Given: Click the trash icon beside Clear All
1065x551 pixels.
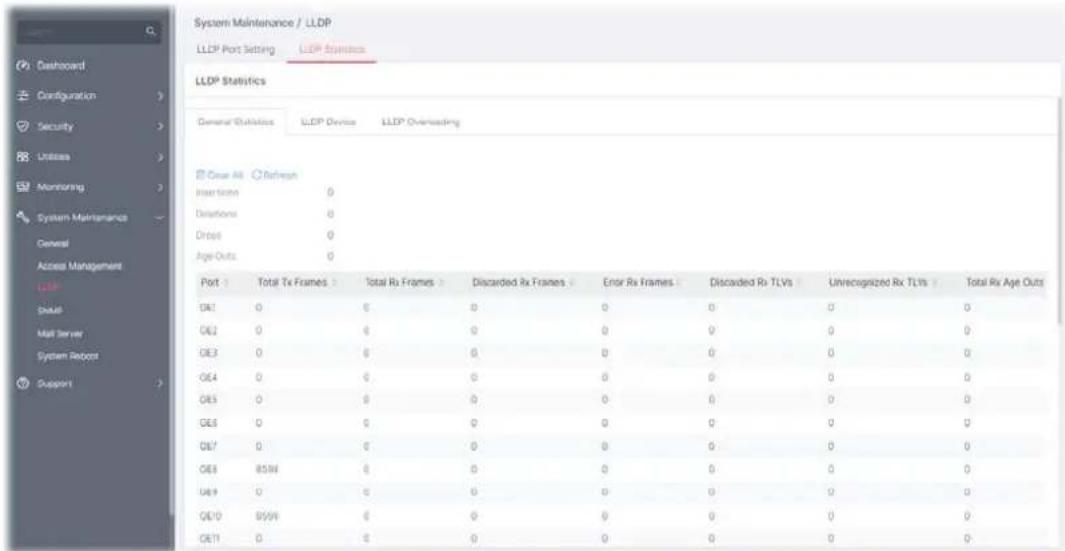Looking at the screenshot, I should (198, 175).
